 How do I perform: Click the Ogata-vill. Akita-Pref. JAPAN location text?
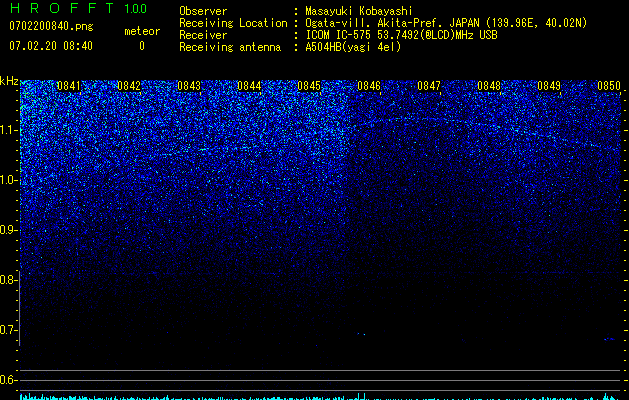coord(446,23)
